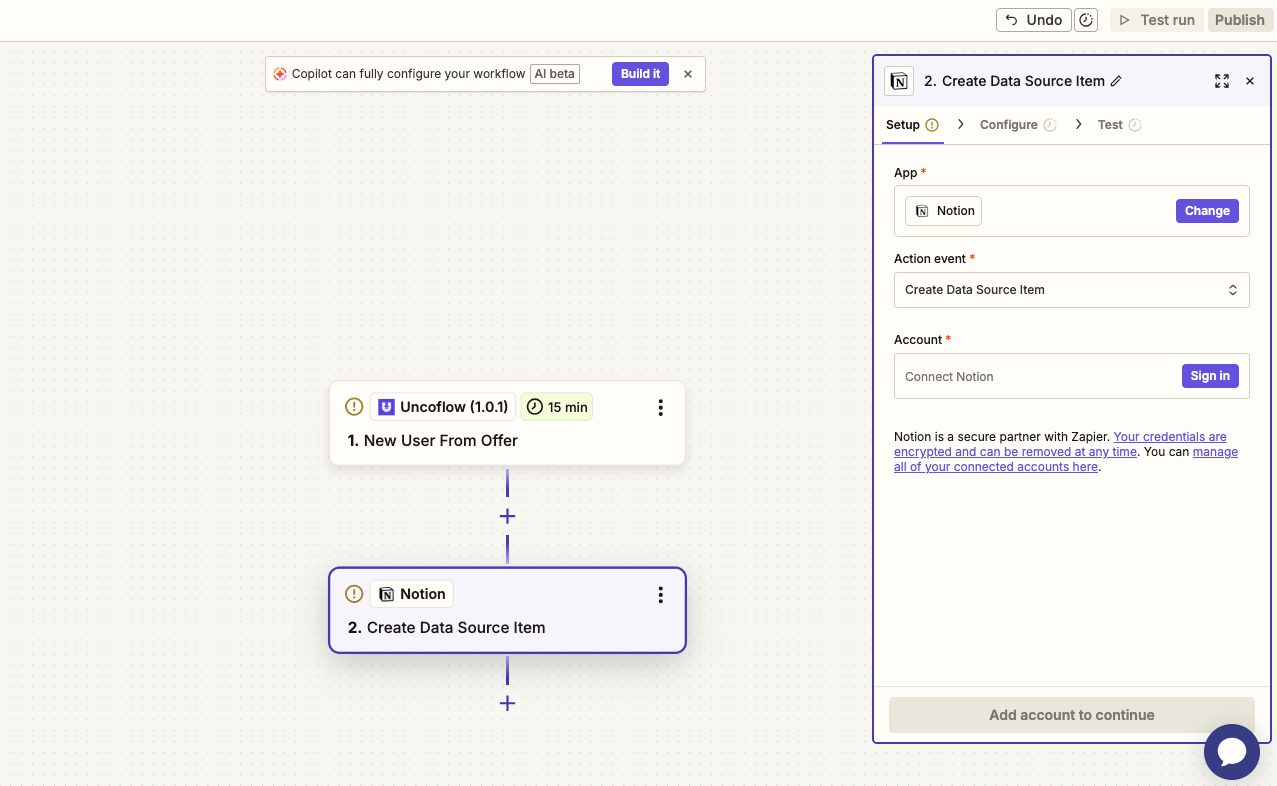Image resolution: width=1277 pixels, height=786 pixels.
Task: Change the selected app
Action: [x=1207, y=211]
